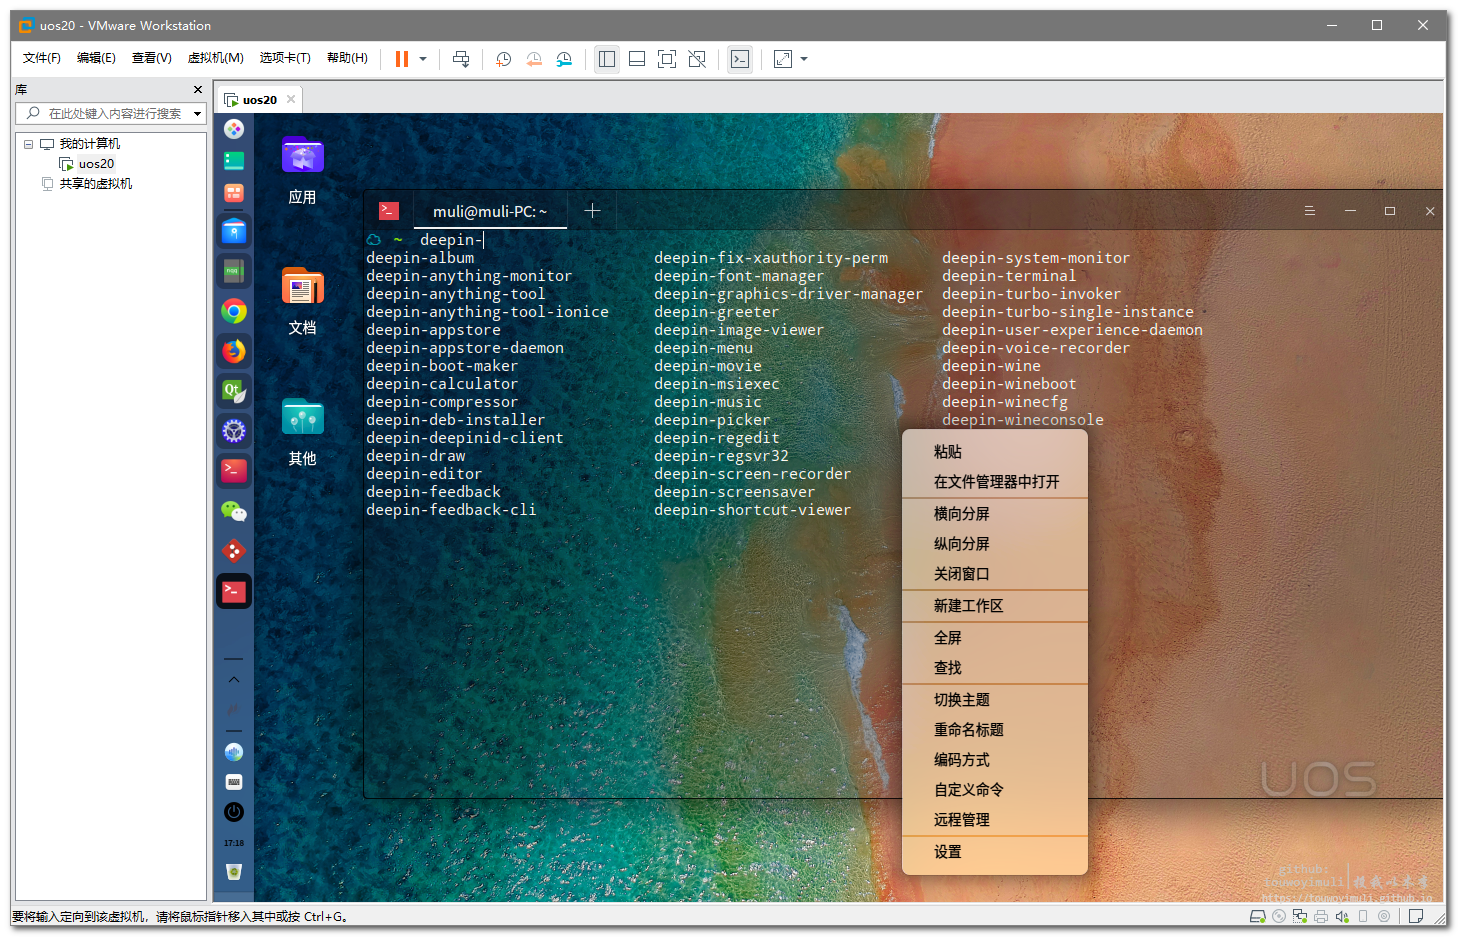1458x937 pixels.
Task: Toggle the library sidebar view
Action: 607,59
